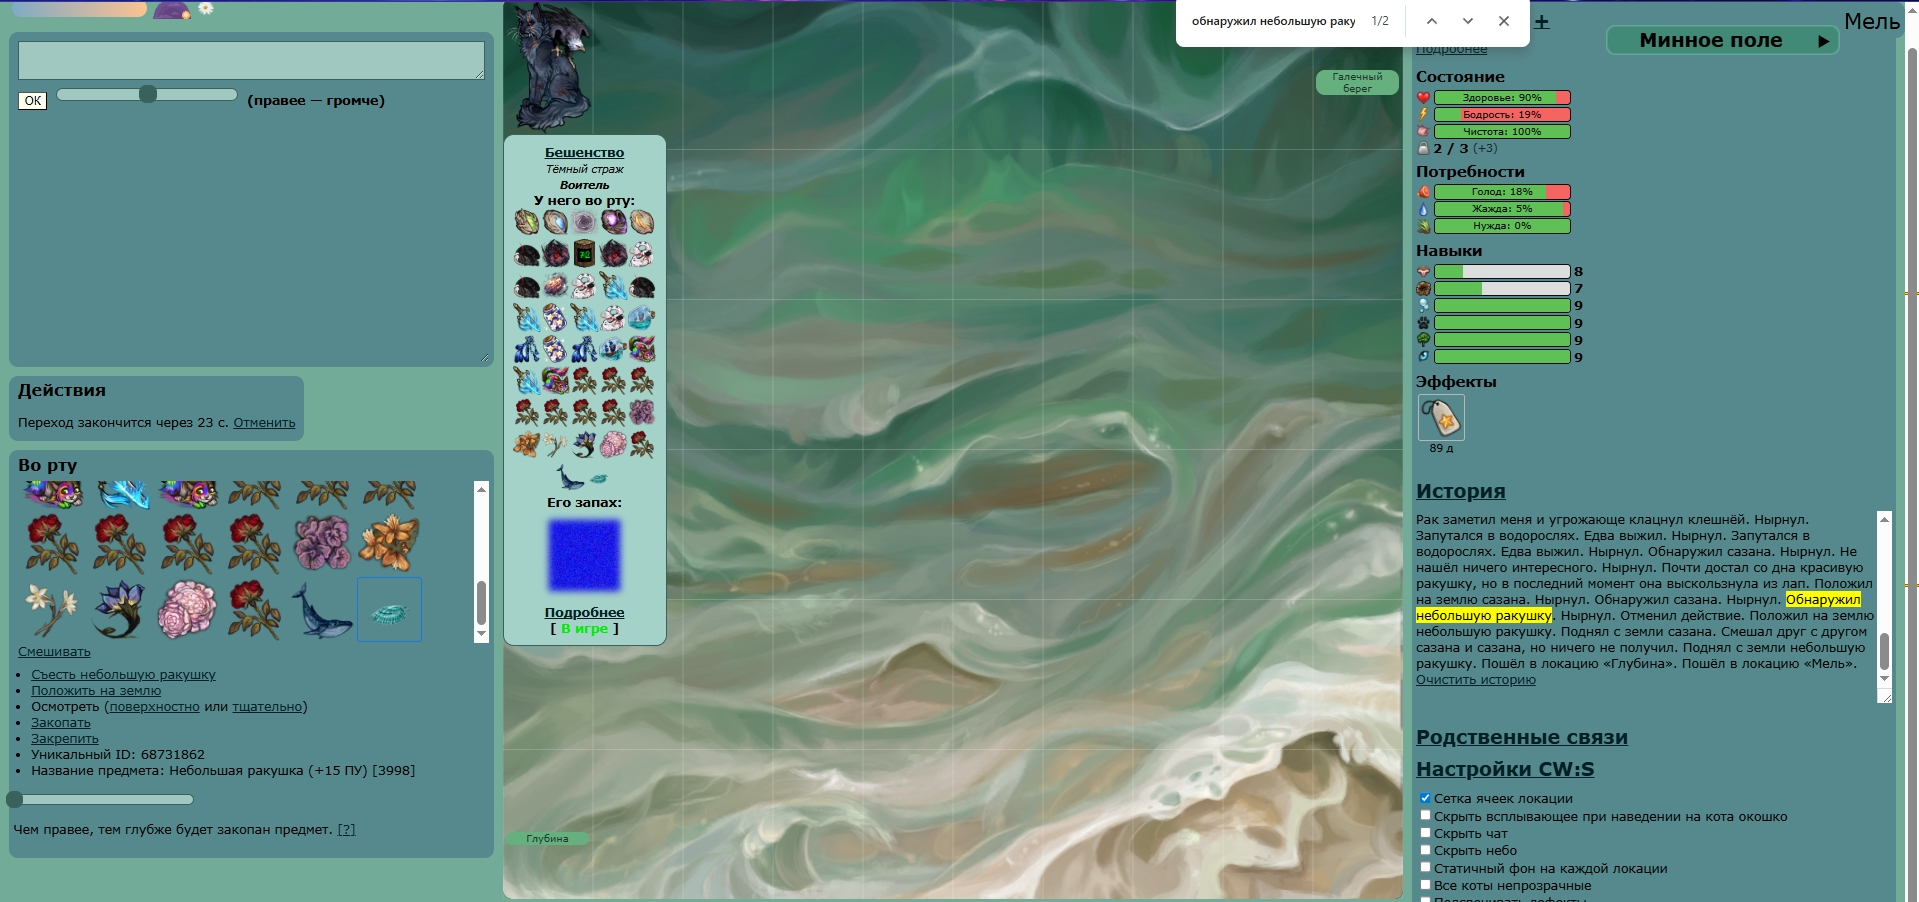Inspect the item поверхностно
Screen dimensions: 1919x902
pyautogui.click(x=154, y=707)
